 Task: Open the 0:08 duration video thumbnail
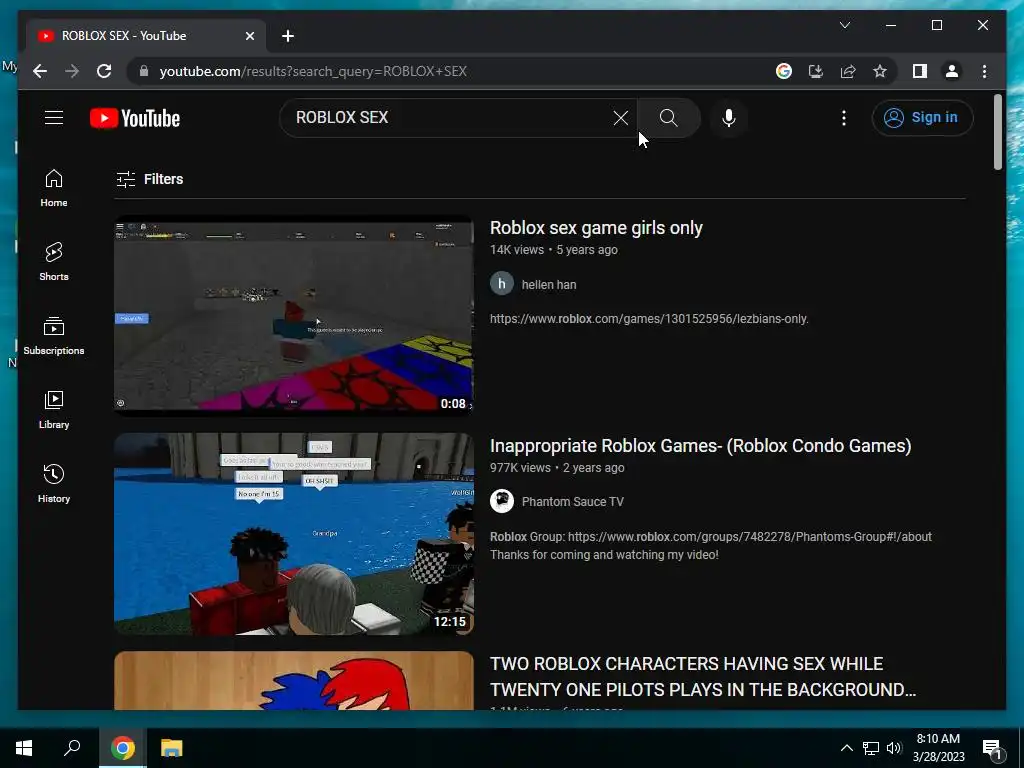293,315
